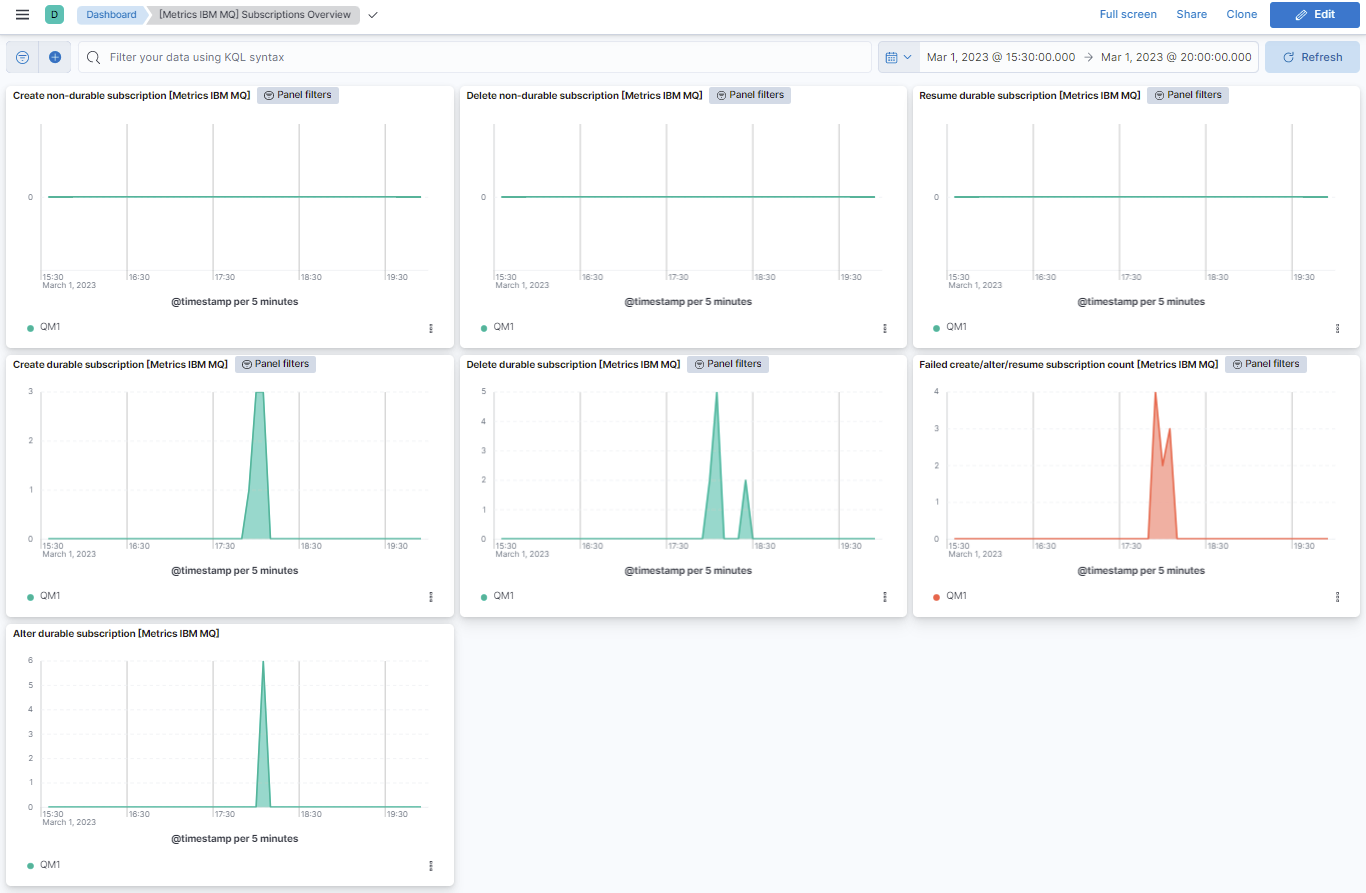Viewport: 1366px width, 893px height.
Task: Click the D space avatar icon
Action: pyautogui.click(x=54, y=14)
